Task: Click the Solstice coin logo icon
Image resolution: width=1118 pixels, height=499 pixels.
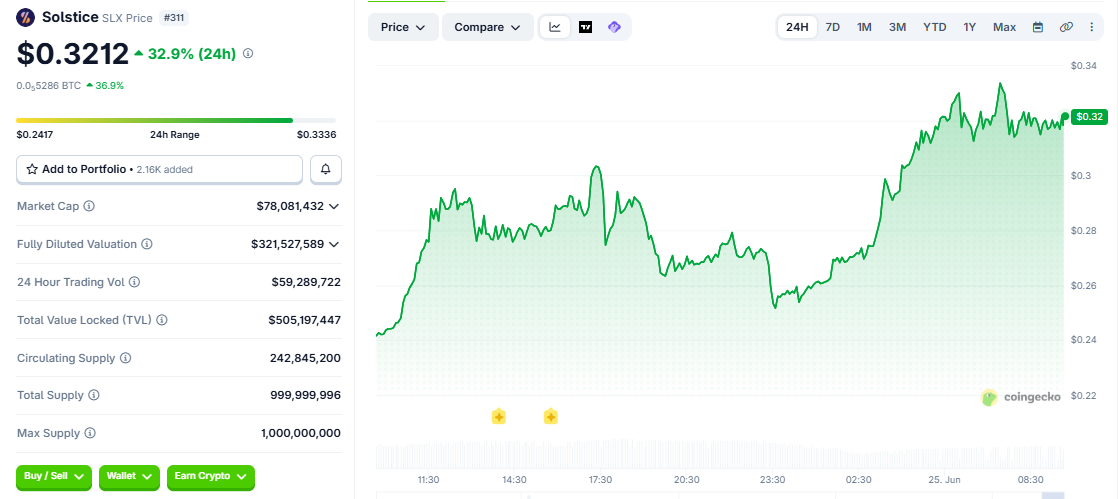Action: pyautogui.click(x=26, y=16)
